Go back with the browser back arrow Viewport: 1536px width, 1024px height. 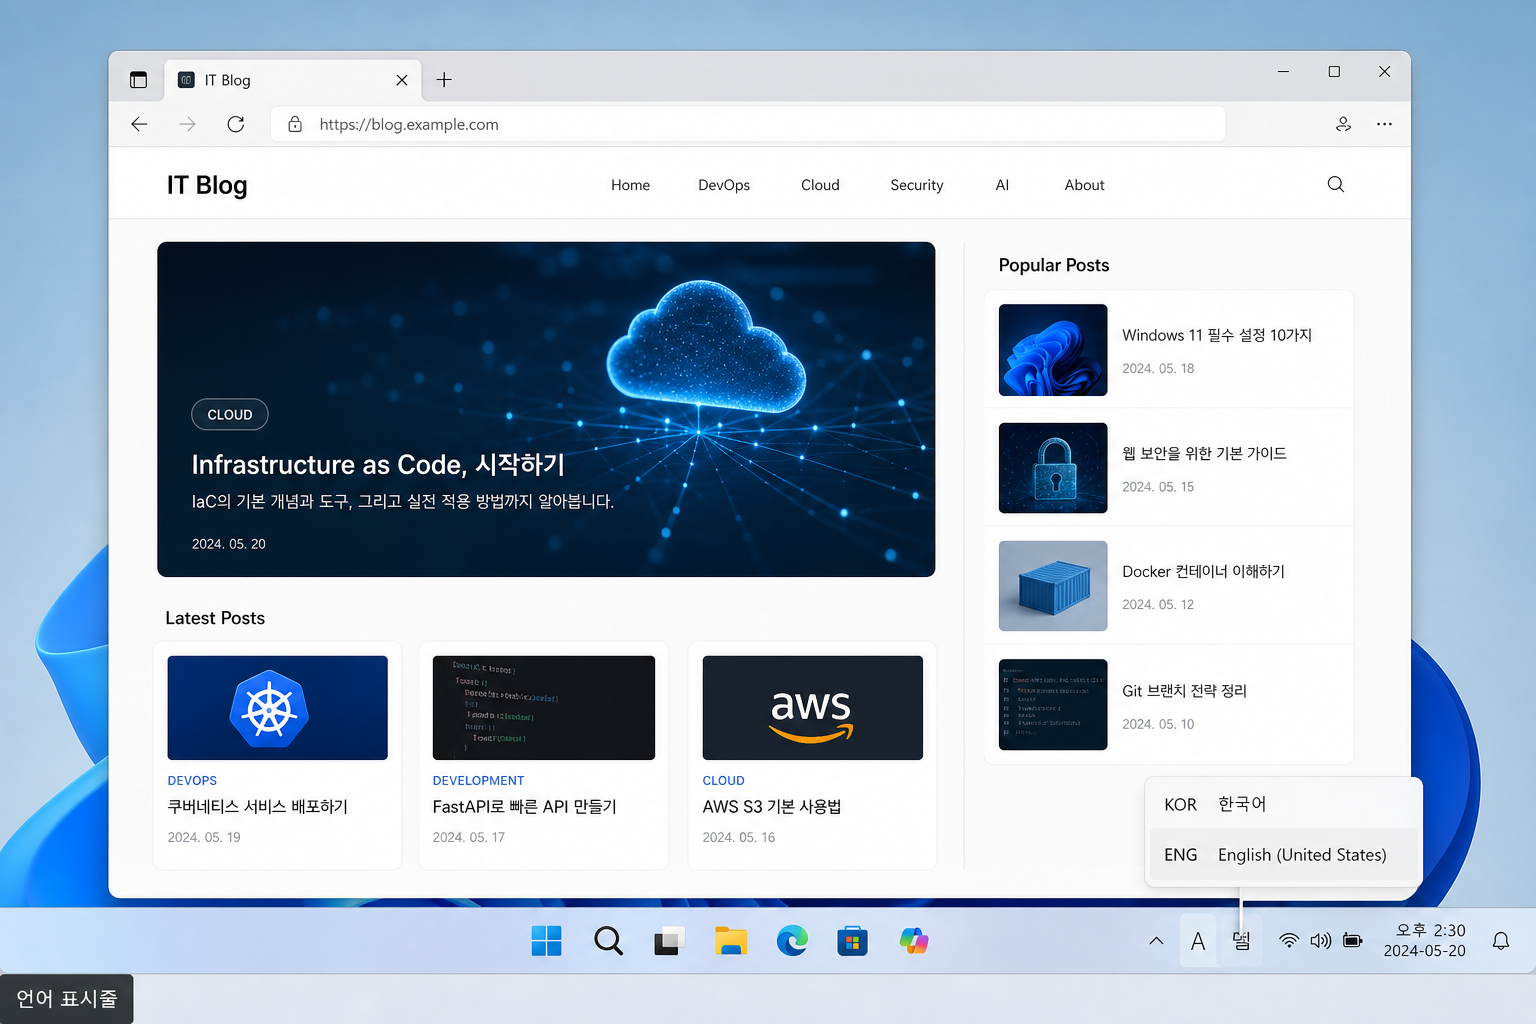(139, 124)
